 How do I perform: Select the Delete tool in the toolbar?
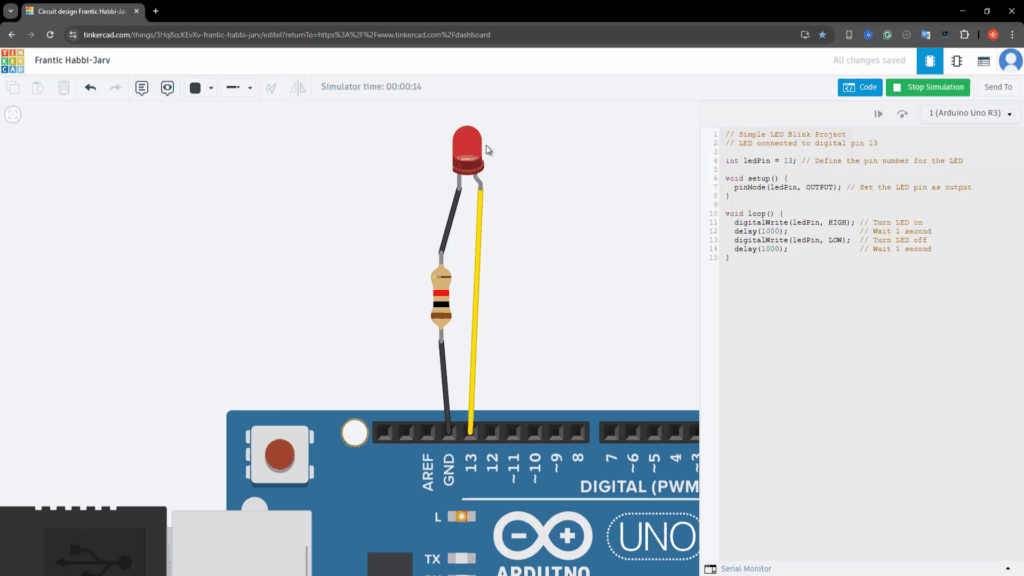[63, 87]
